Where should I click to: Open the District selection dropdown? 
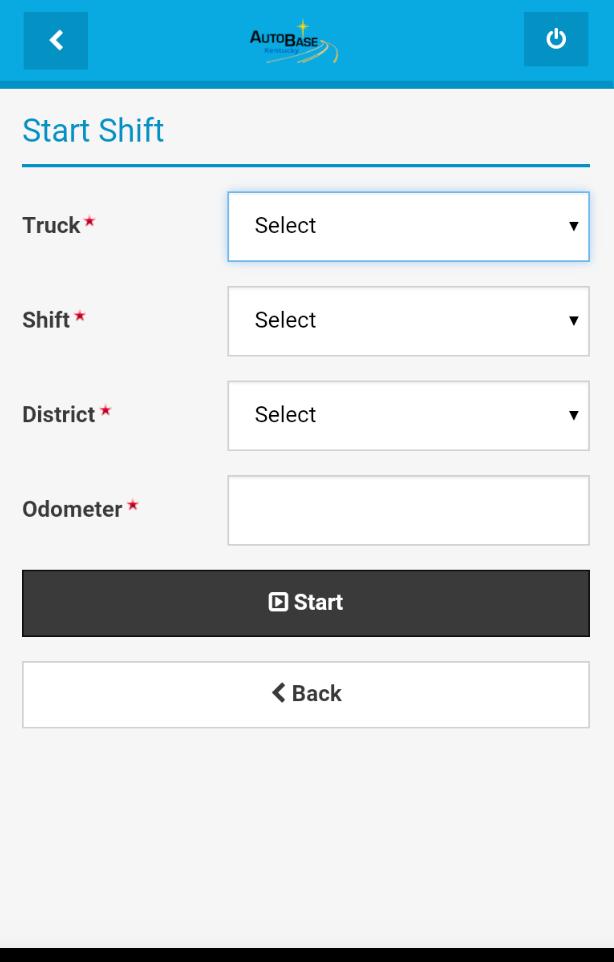(x=408, y=415)
